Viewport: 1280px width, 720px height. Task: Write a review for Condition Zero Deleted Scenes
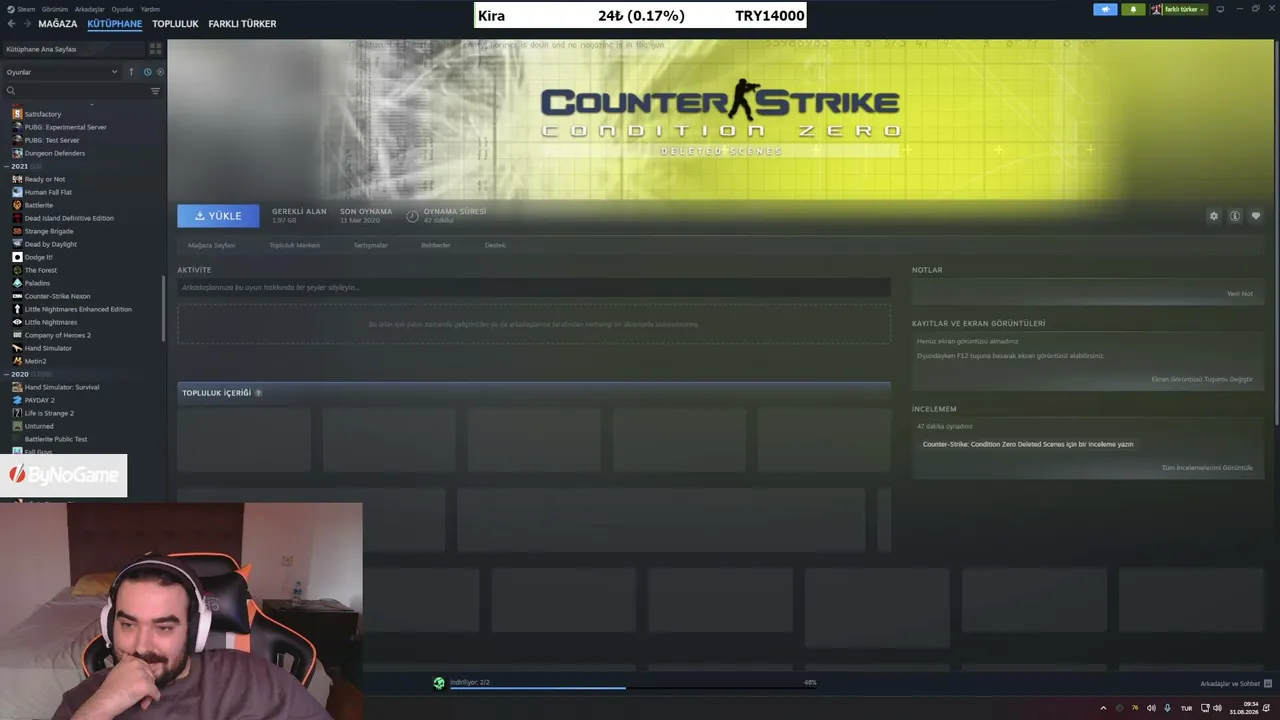point(1028,444)
